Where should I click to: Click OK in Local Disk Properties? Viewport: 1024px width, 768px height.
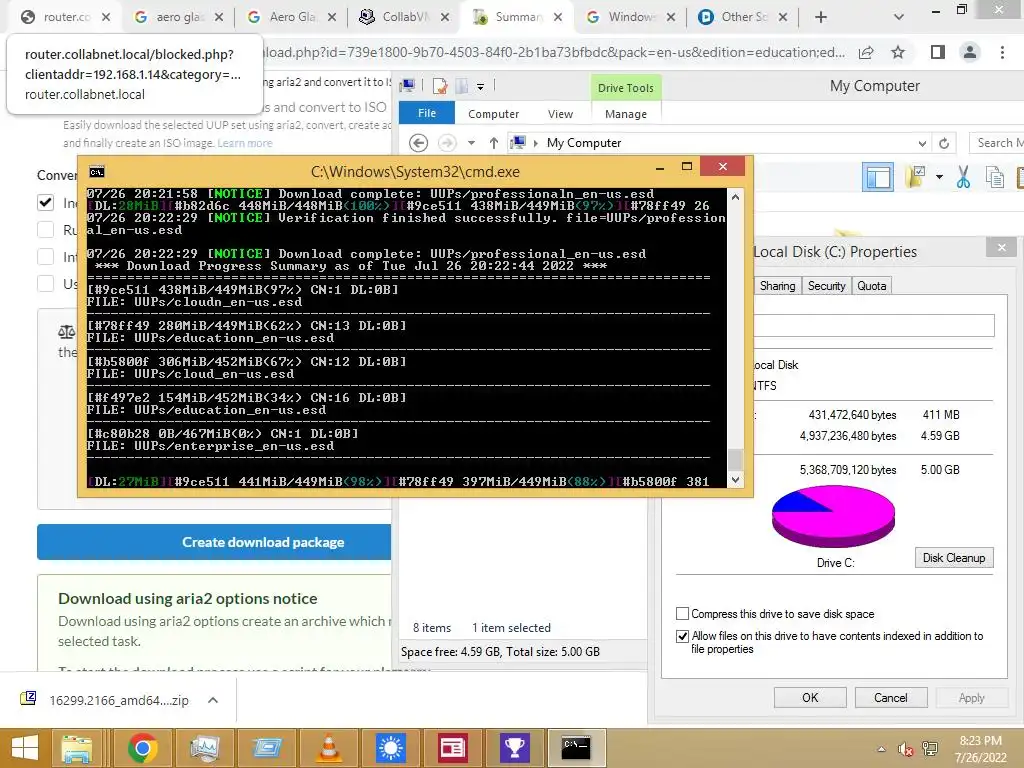point(810,697)
